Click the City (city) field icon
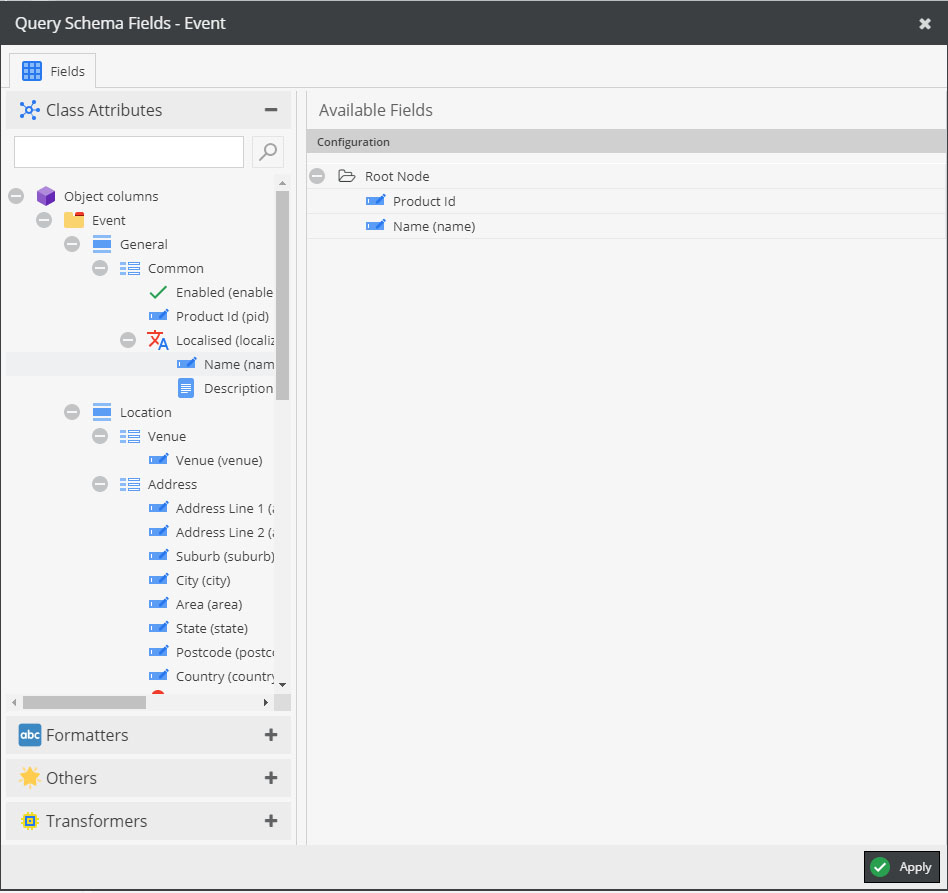Viewport: 948px width, 893px height. [158, 580]
